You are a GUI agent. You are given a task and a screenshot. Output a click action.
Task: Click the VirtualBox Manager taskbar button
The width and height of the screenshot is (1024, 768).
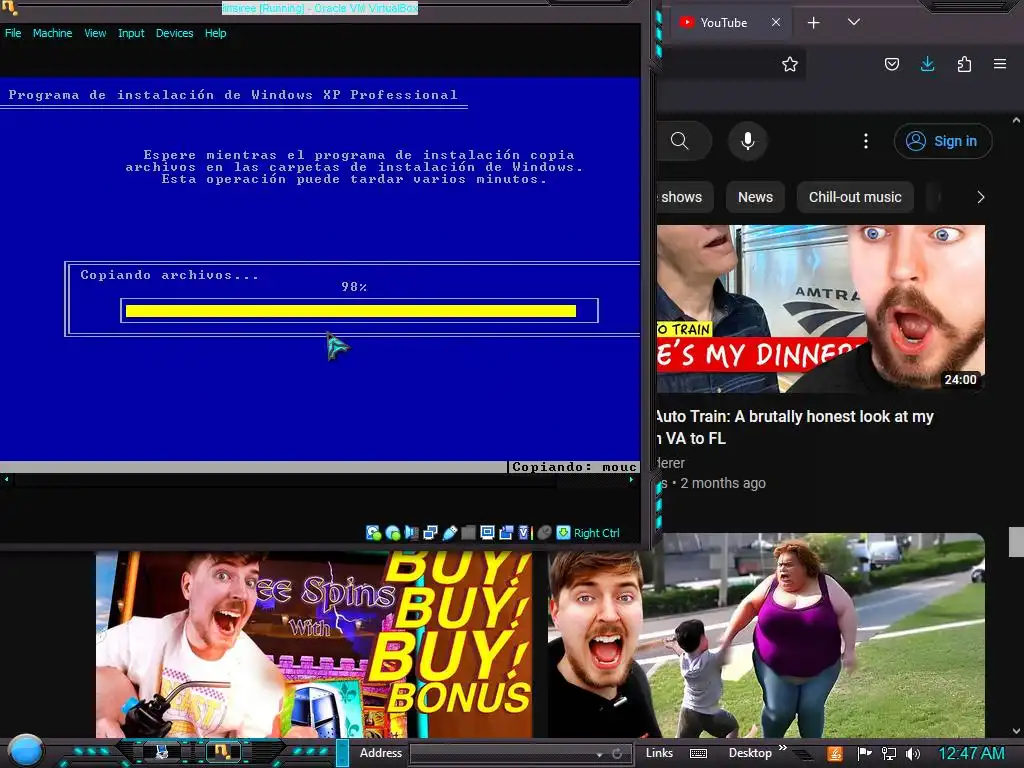click(162, 752)
